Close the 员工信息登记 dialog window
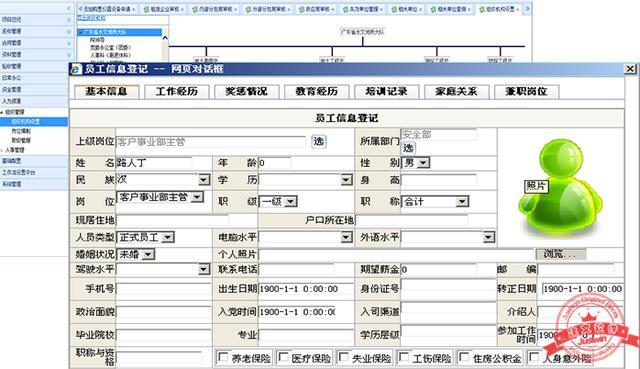640x369 pixels. click(x=630, y=69)
